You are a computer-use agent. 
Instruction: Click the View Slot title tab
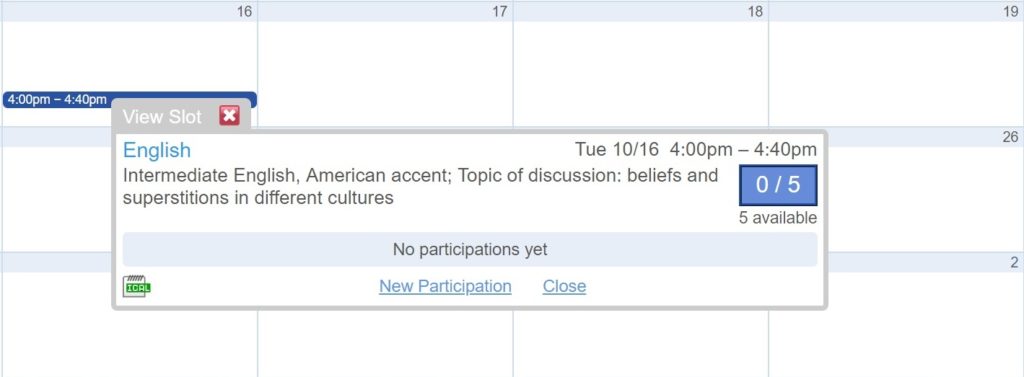pos(162,116)
